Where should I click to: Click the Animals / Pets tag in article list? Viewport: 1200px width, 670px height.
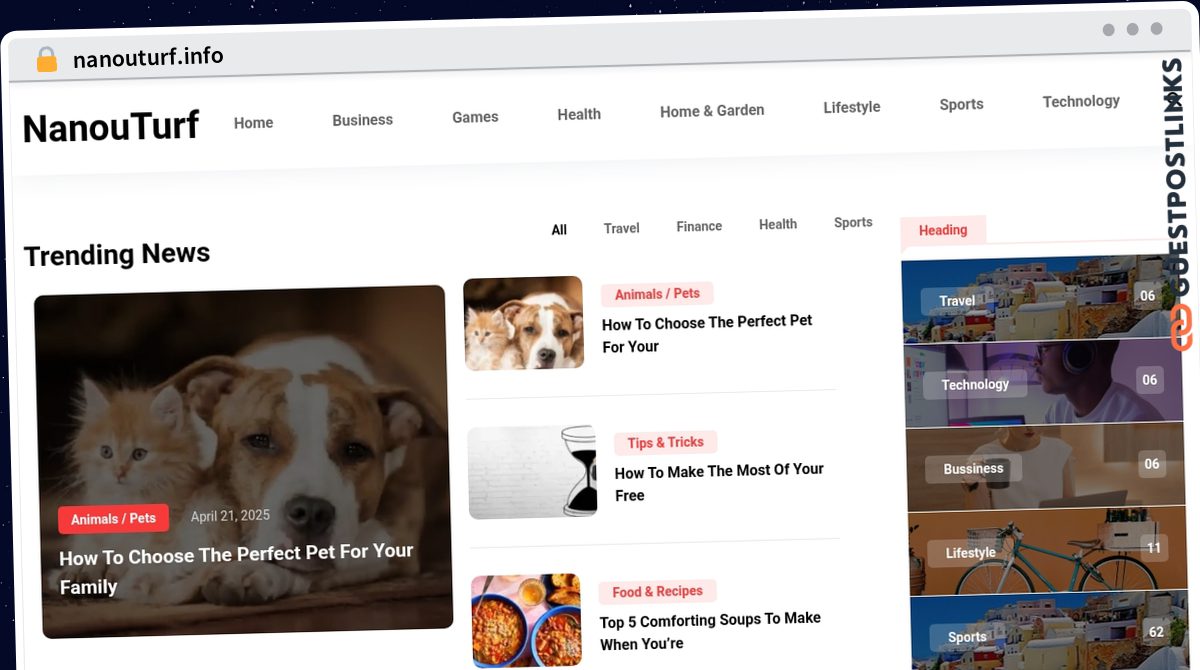657,294
